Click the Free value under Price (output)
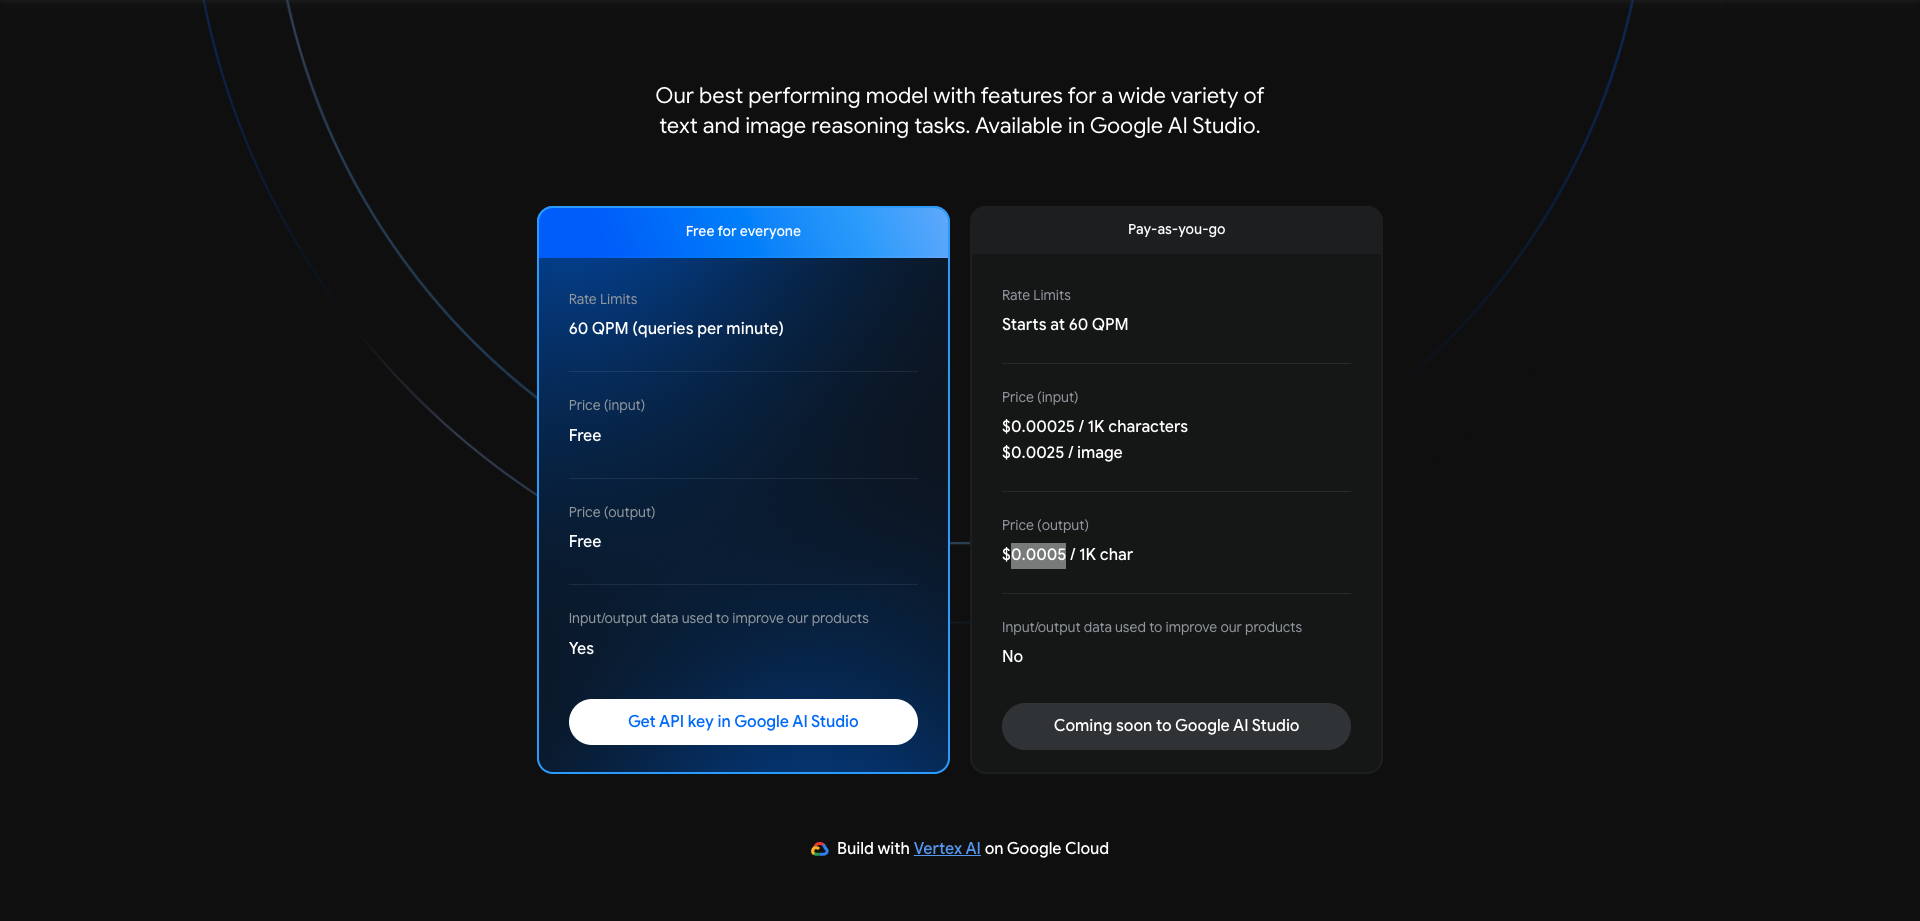Viewport: 1920px width, 921px height. click(585, 542)
